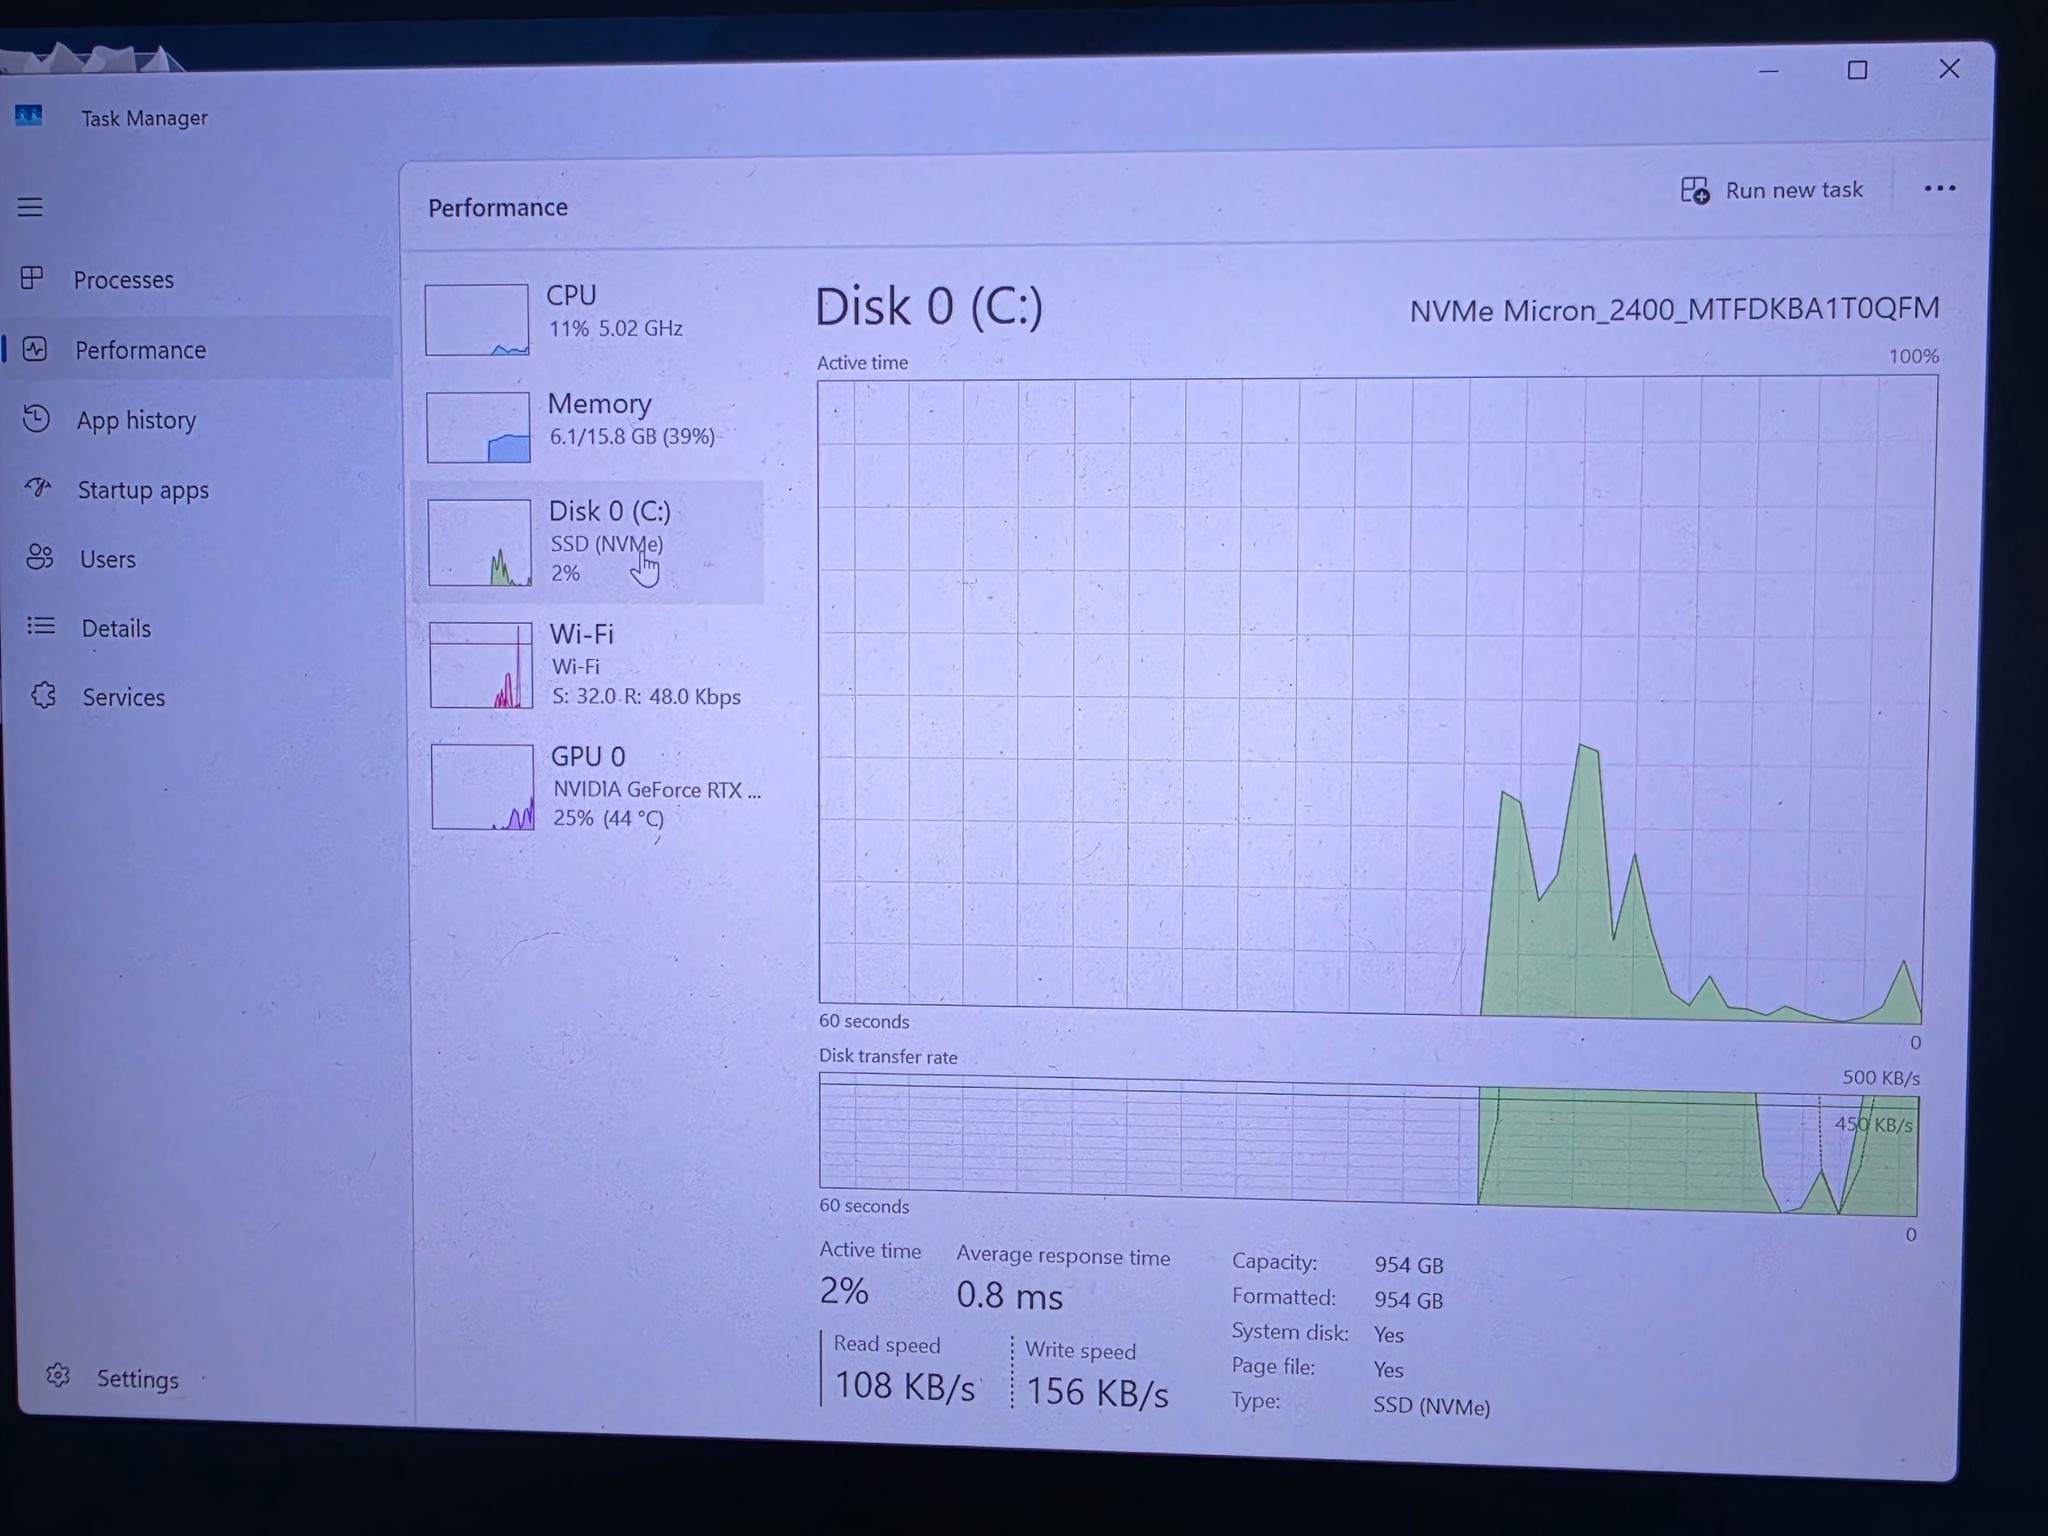Open the hamburger navigation menu
Screen dimensions: 2048x1536
tap(30, 207)
